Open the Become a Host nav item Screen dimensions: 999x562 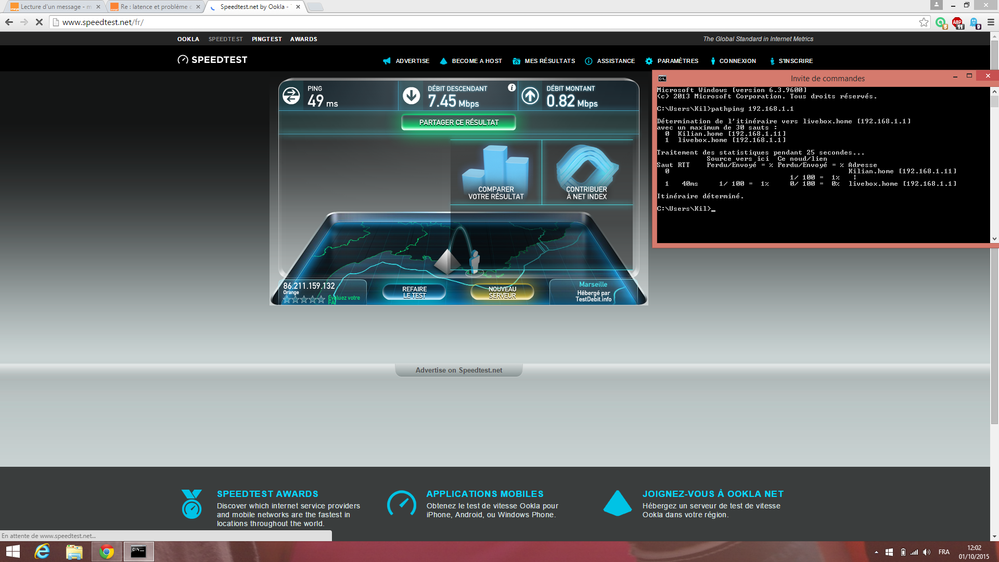(471, 61)
